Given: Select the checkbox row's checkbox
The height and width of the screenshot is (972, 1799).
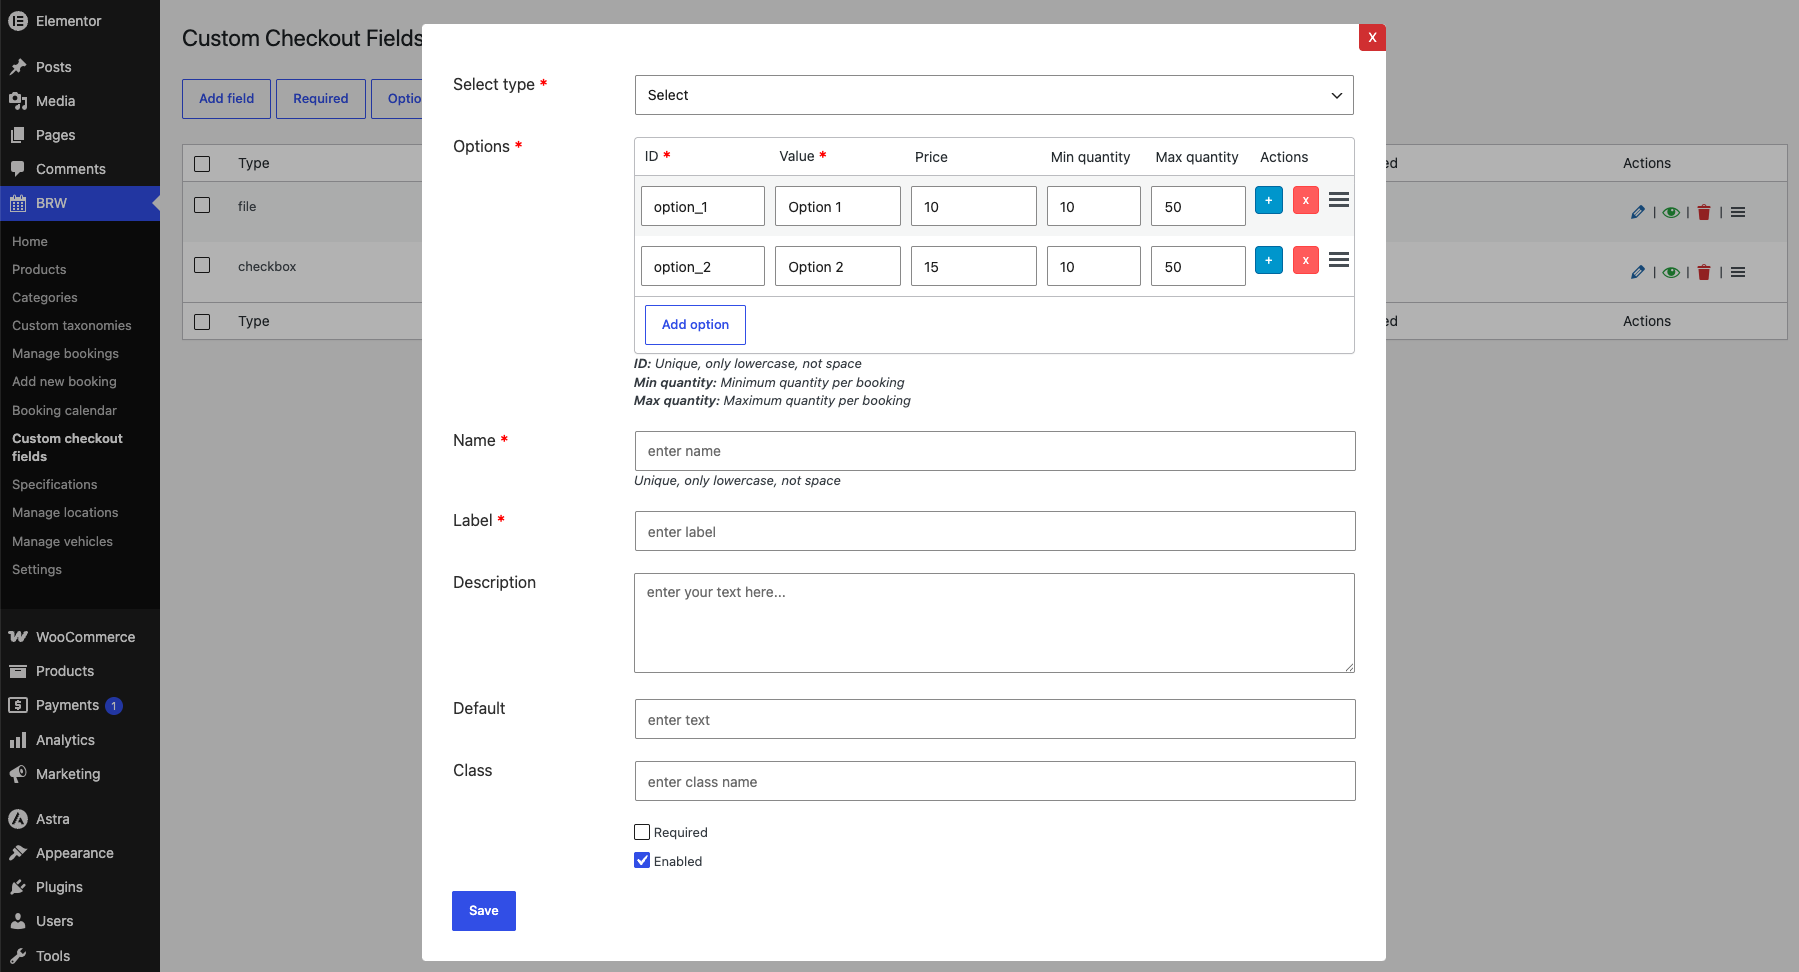Looking at the screenshot, I should coord(202,265).
